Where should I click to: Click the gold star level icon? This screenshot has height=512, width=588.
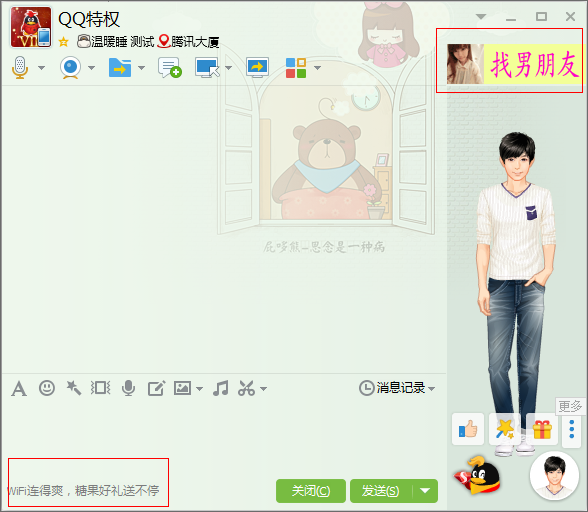[x=63, y=42]
